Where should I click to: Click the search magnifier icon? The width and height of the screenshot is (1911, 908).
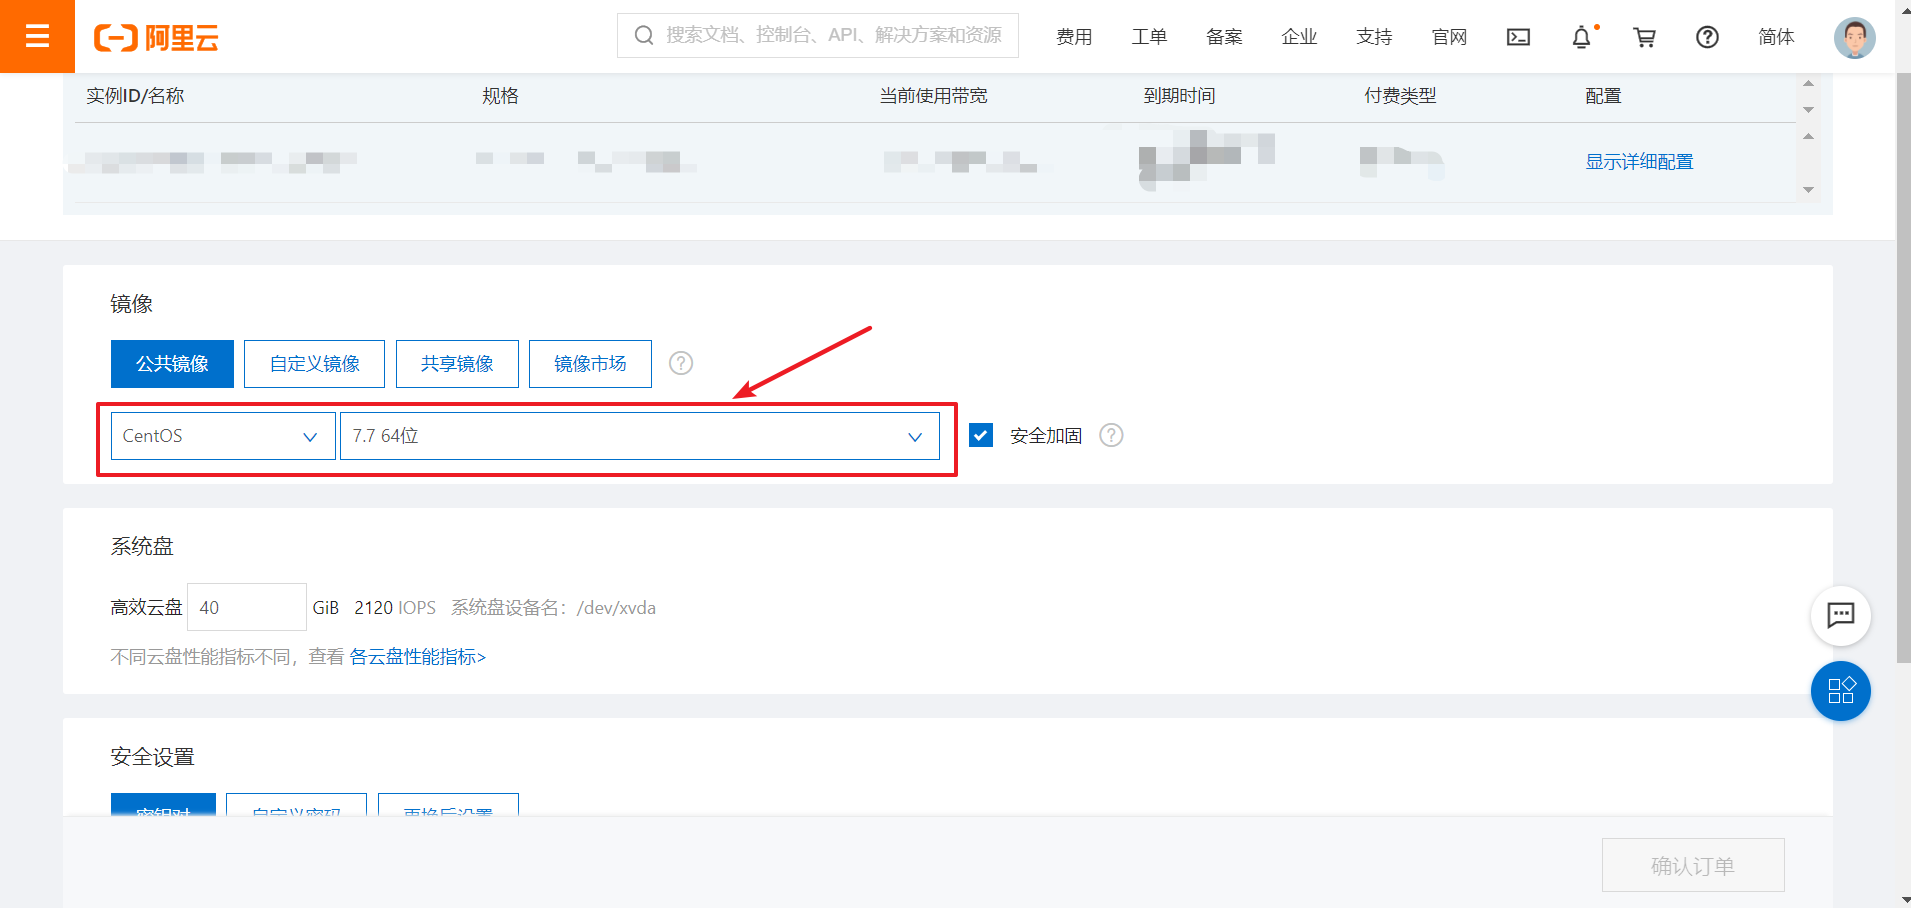pos(644,35)
